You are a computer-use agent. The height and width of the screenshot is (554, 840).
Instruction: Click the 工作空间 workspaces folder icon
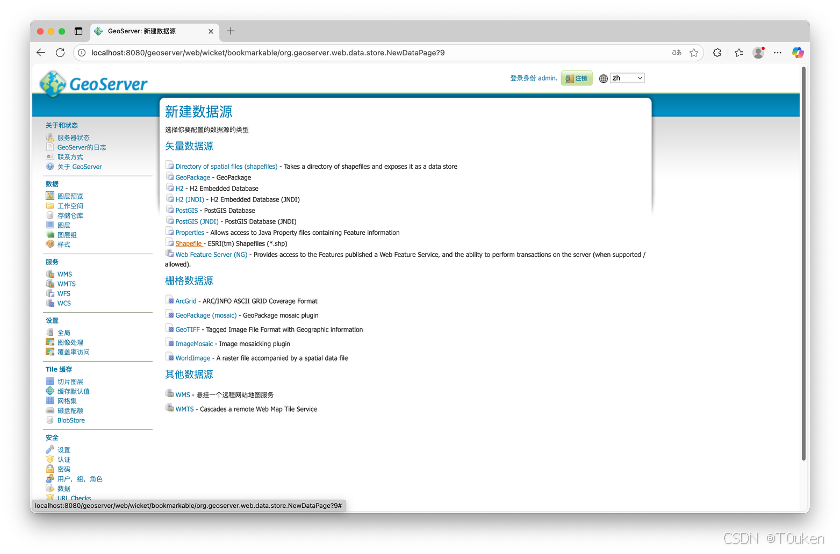click(50, 206)
